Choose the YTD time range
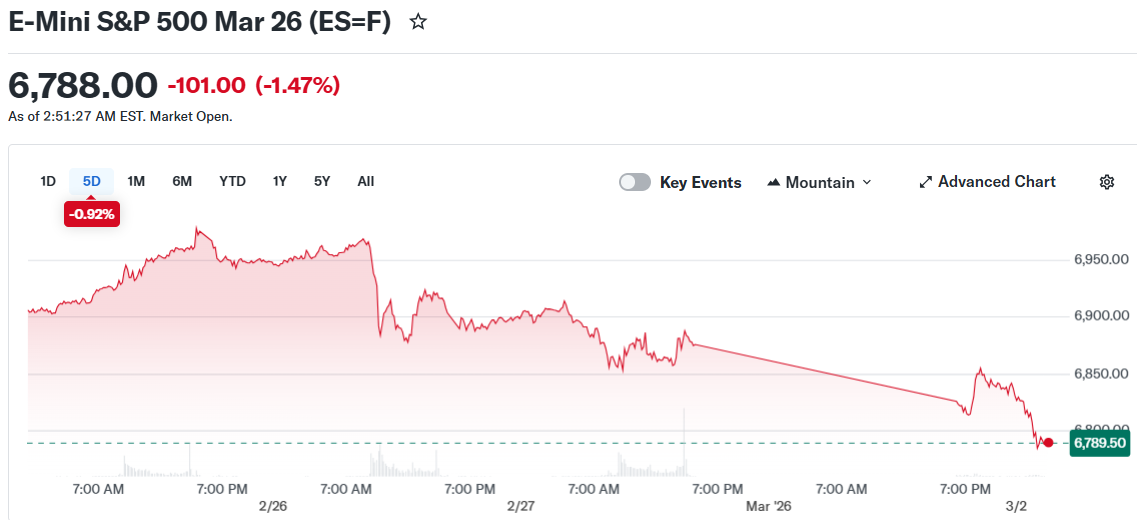1137x520 pixels. (x=233, y=181)
